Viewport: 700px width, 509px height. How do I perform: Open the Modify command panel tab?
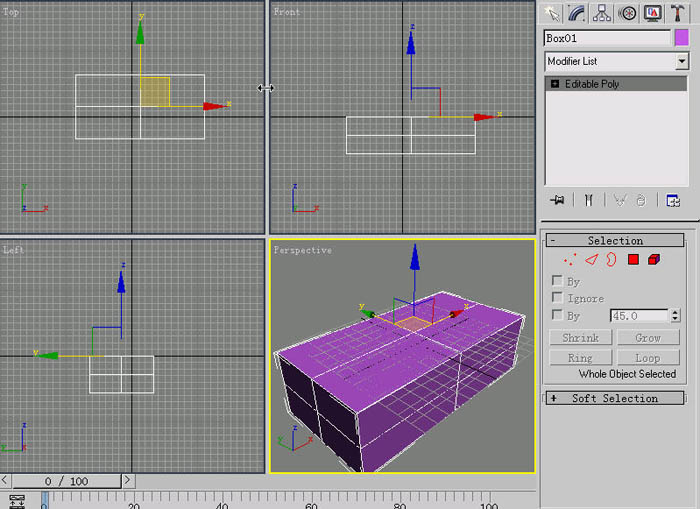coord(577,13)
